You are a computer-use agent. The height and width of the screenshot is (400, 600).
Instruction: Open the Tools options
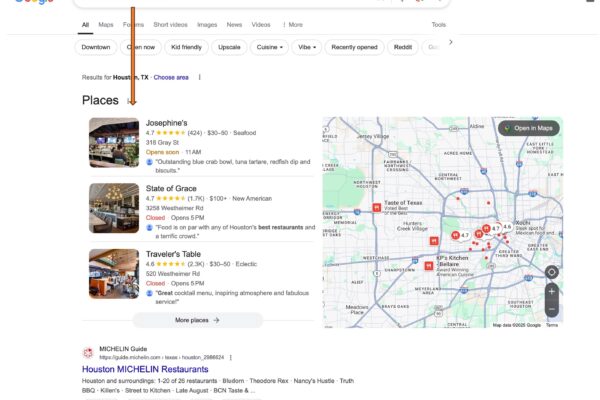click(439, 24)
